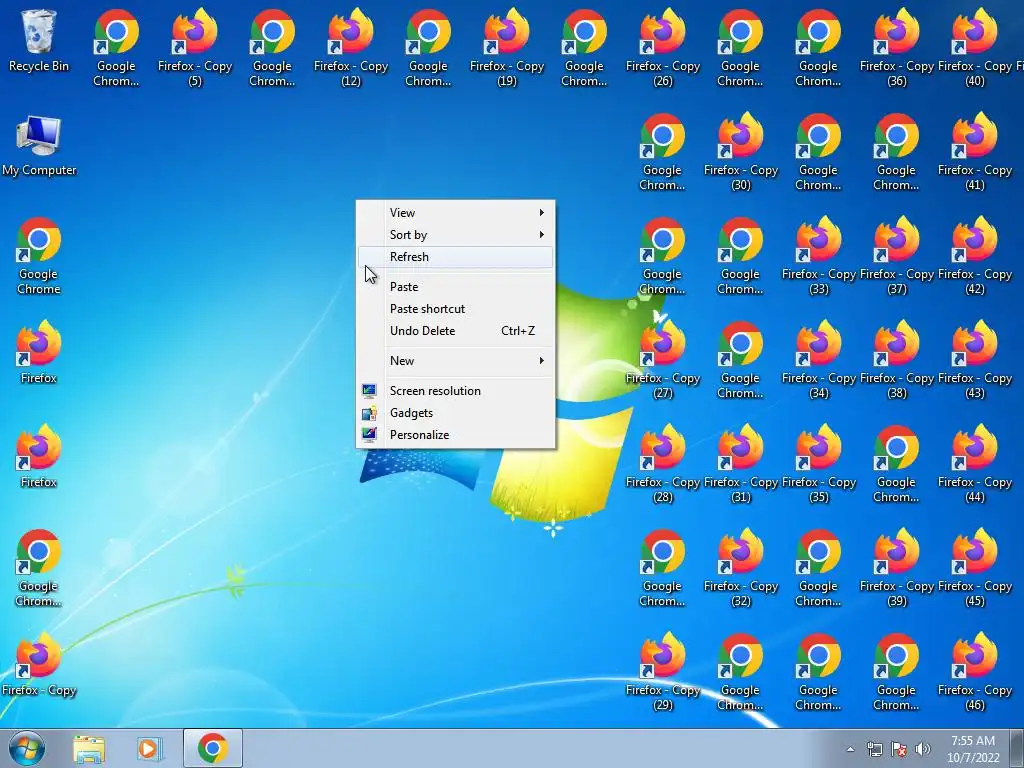Choose Refresh from the context menu
Screen dimensions: 1024x768
click(456, 257)
